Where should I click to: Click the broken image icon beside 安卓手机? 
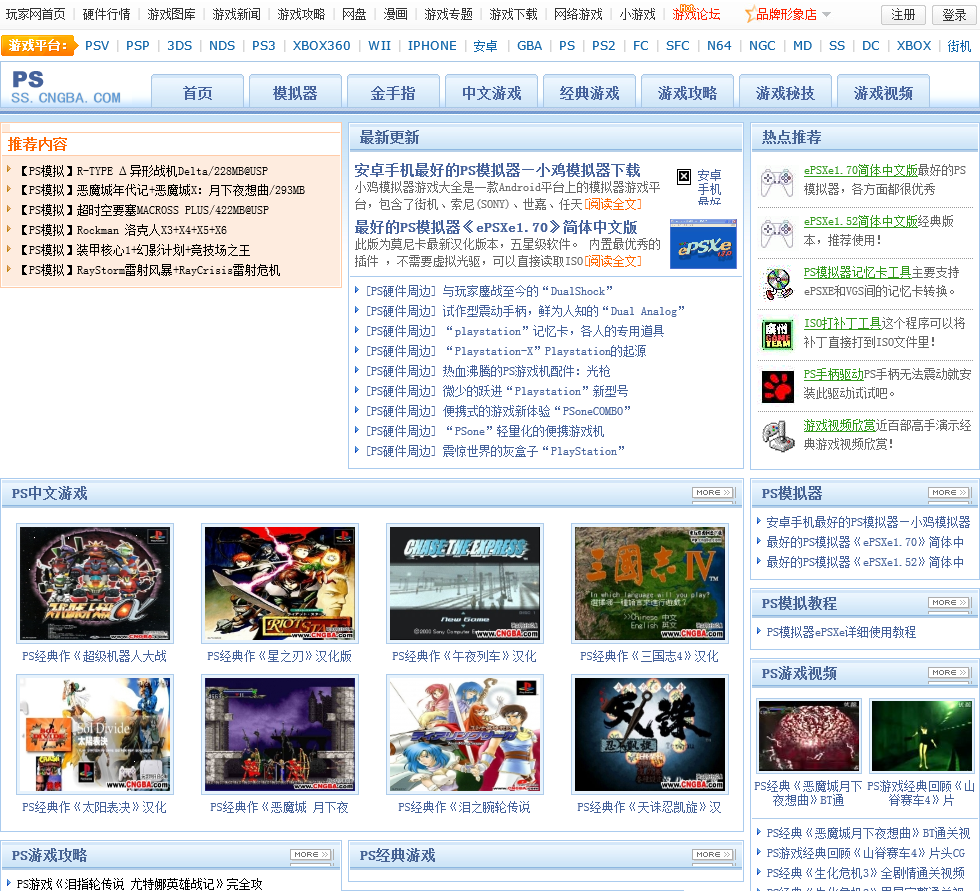[x=684, y=176]
